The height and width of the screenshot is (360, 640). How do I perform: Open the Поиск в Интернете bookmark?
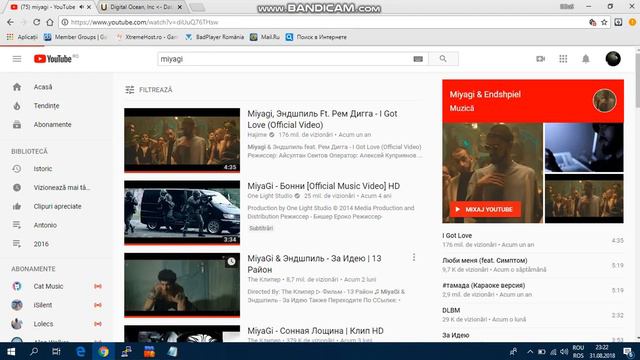coord(317,37)
